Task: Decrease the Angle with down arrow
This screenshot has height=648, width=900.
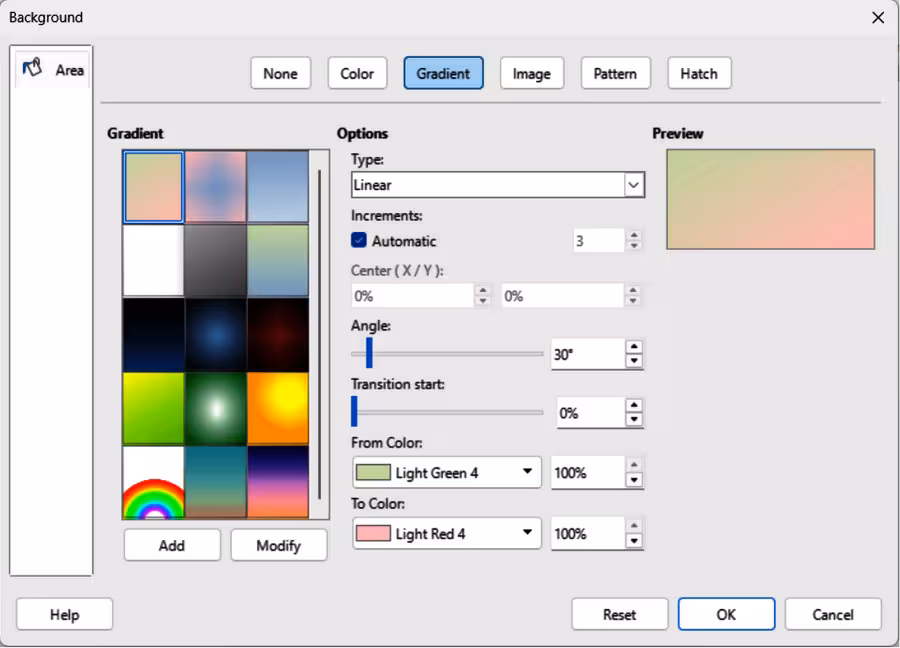Action: 634,361
